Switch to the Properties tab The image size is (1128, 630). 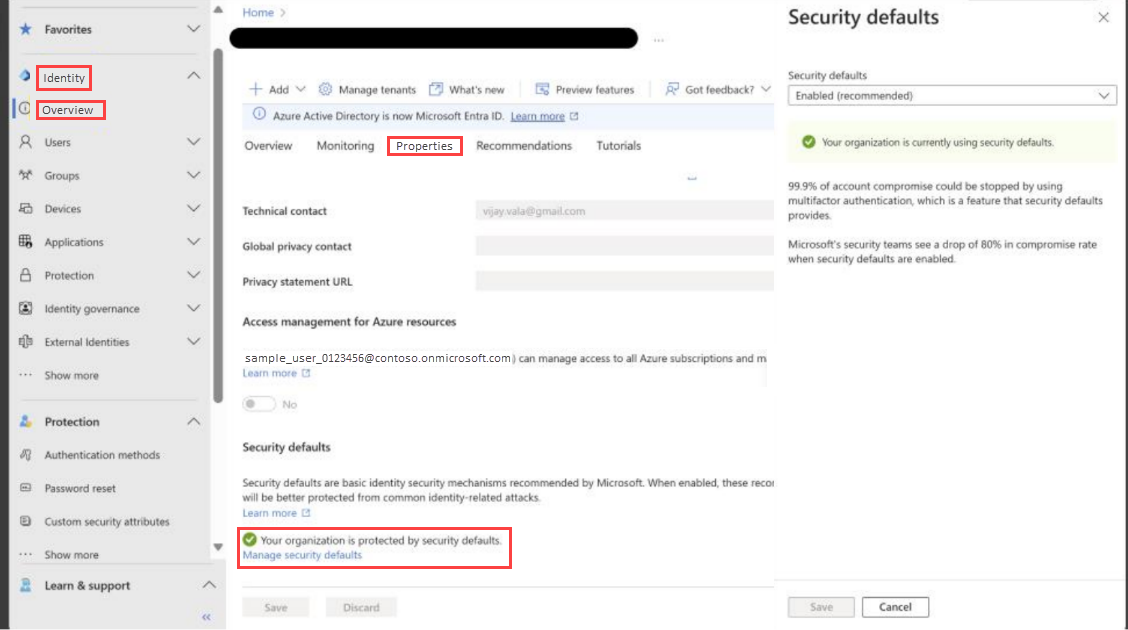(x=424, y=146)
